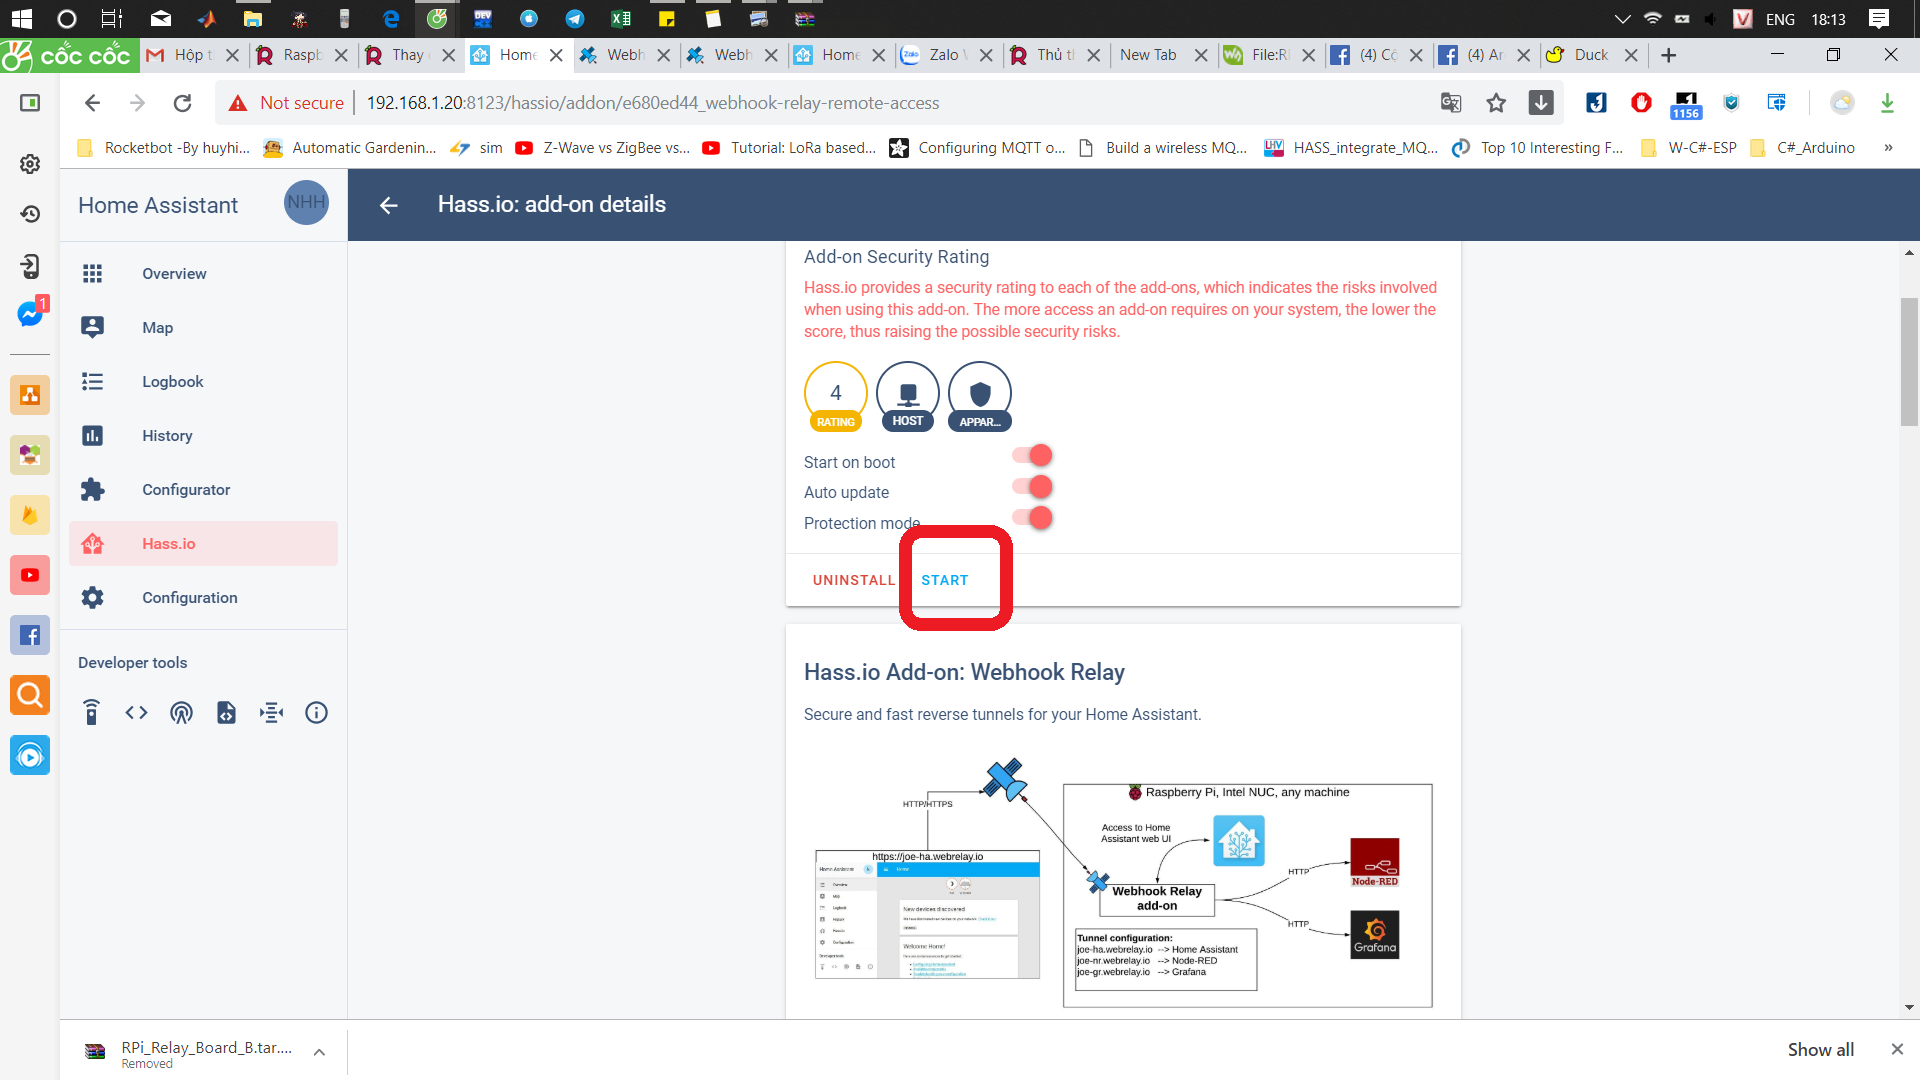The image size is (1920, 1080).
Task: Open history clock icon in sidebar
Action: coord(30,214)
